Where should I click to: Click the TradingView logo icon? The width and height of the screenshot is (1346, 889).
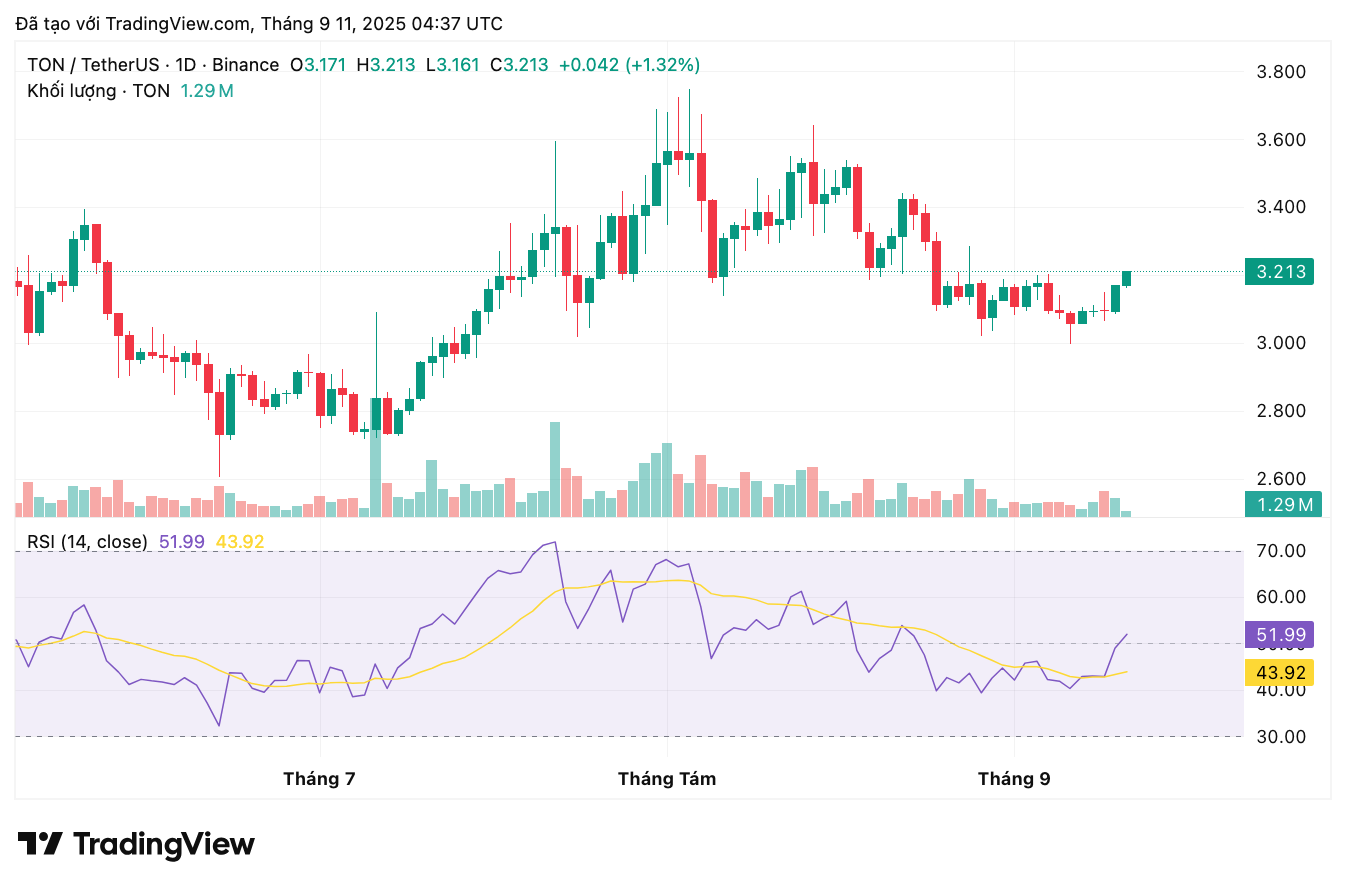pos(41,844)
